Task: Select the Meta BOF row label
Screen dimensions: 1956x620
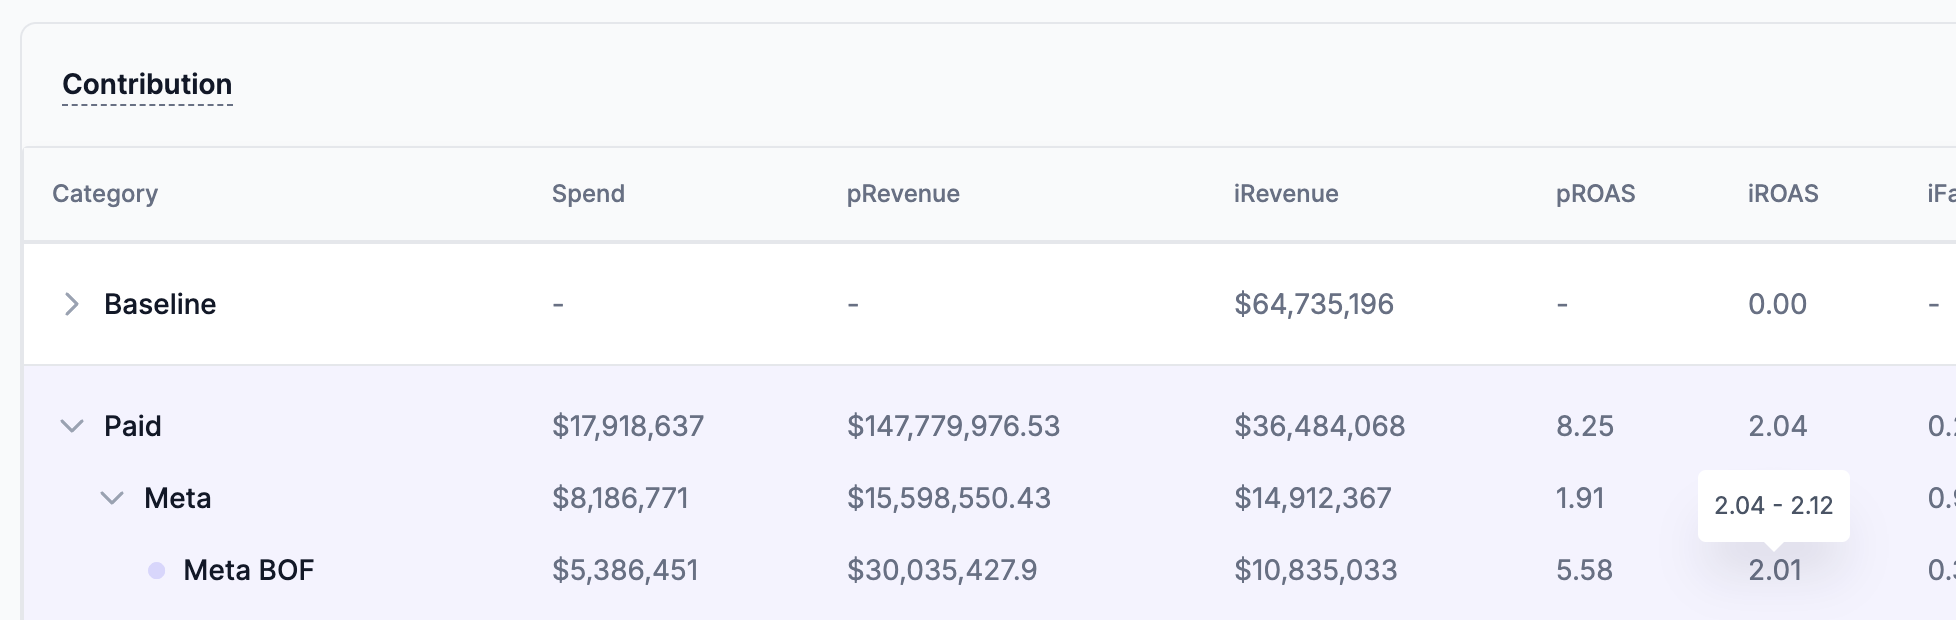Action: pyautogui.click(x=249, y=570)
